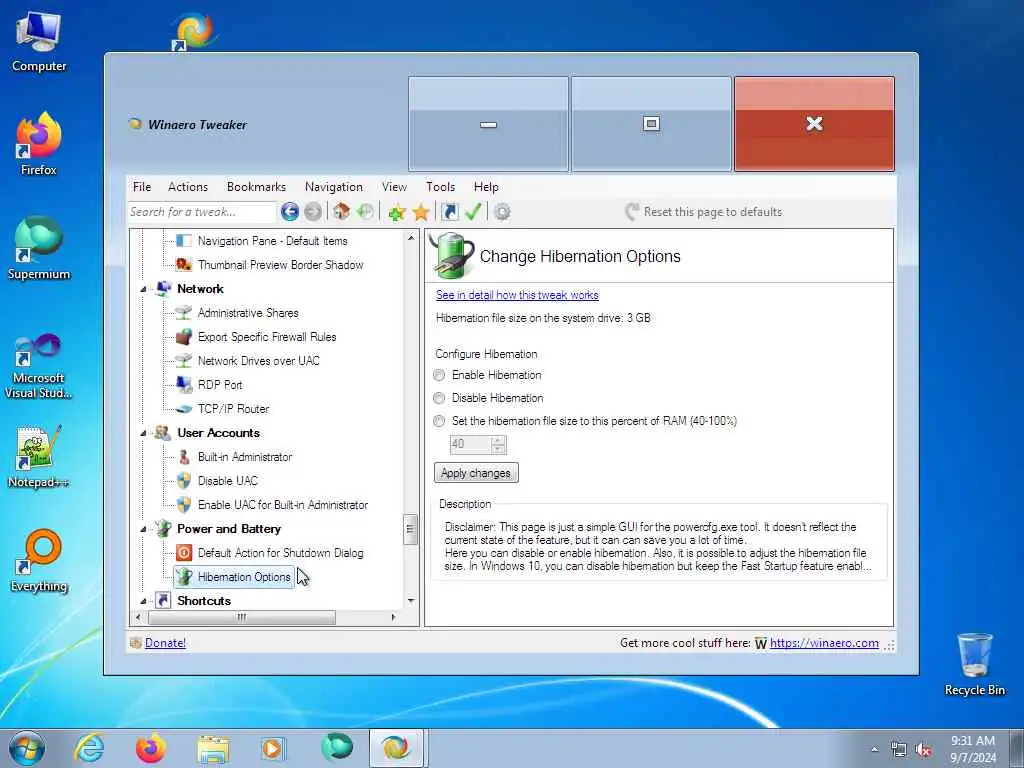Select TCP/IP Router tree item
The width and height of the screenshot is (1024, 768).
tap(233, 409)
